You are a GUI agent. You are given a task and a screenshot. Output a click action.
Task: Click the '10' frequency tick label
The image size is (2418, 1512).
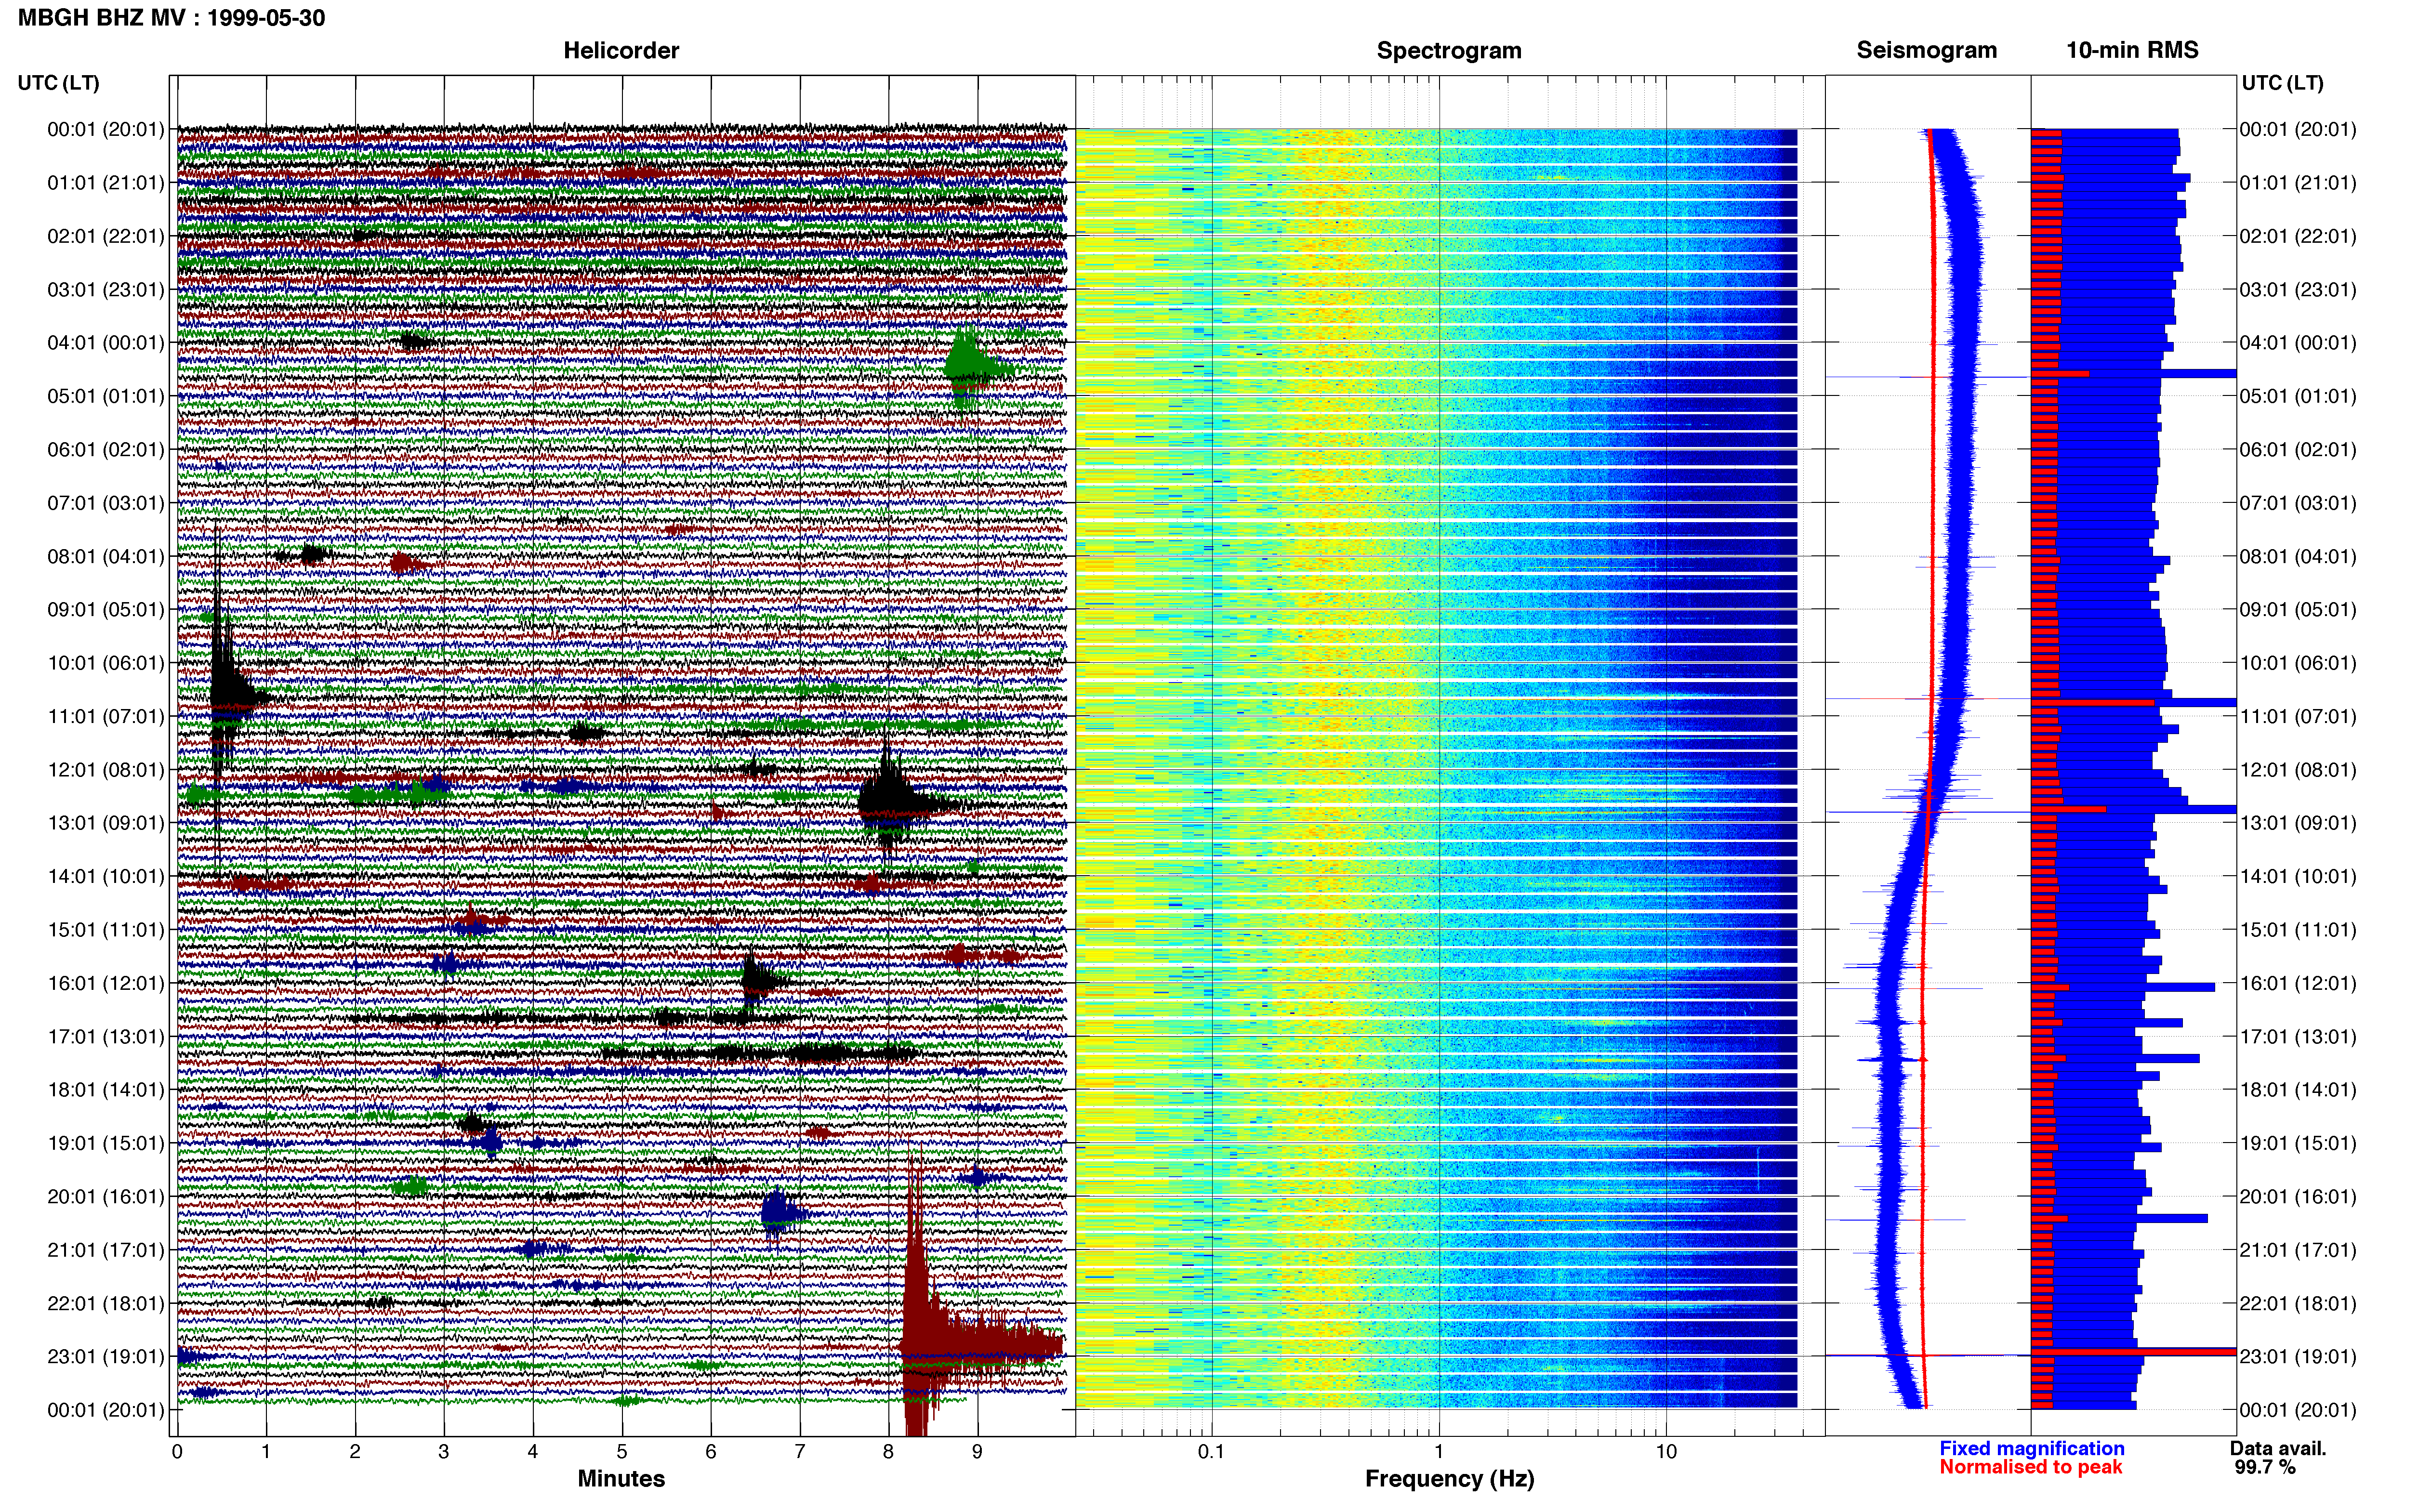pos(1666,1451)
